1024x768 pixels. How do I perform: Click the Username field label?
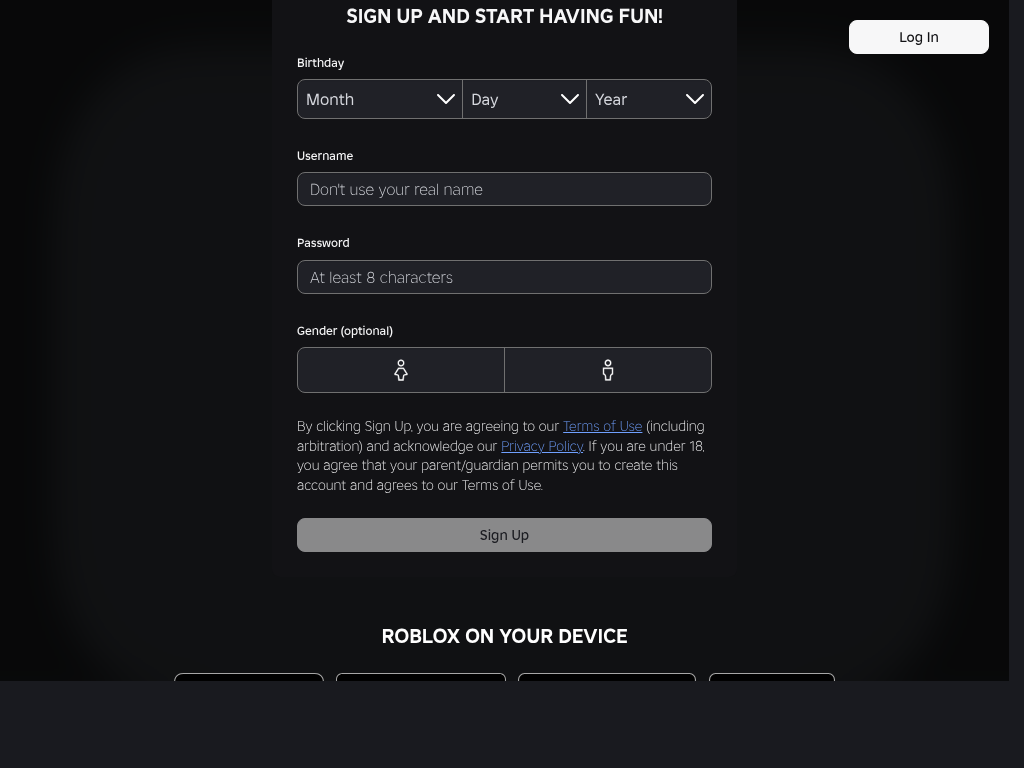(x=325, y=156)
